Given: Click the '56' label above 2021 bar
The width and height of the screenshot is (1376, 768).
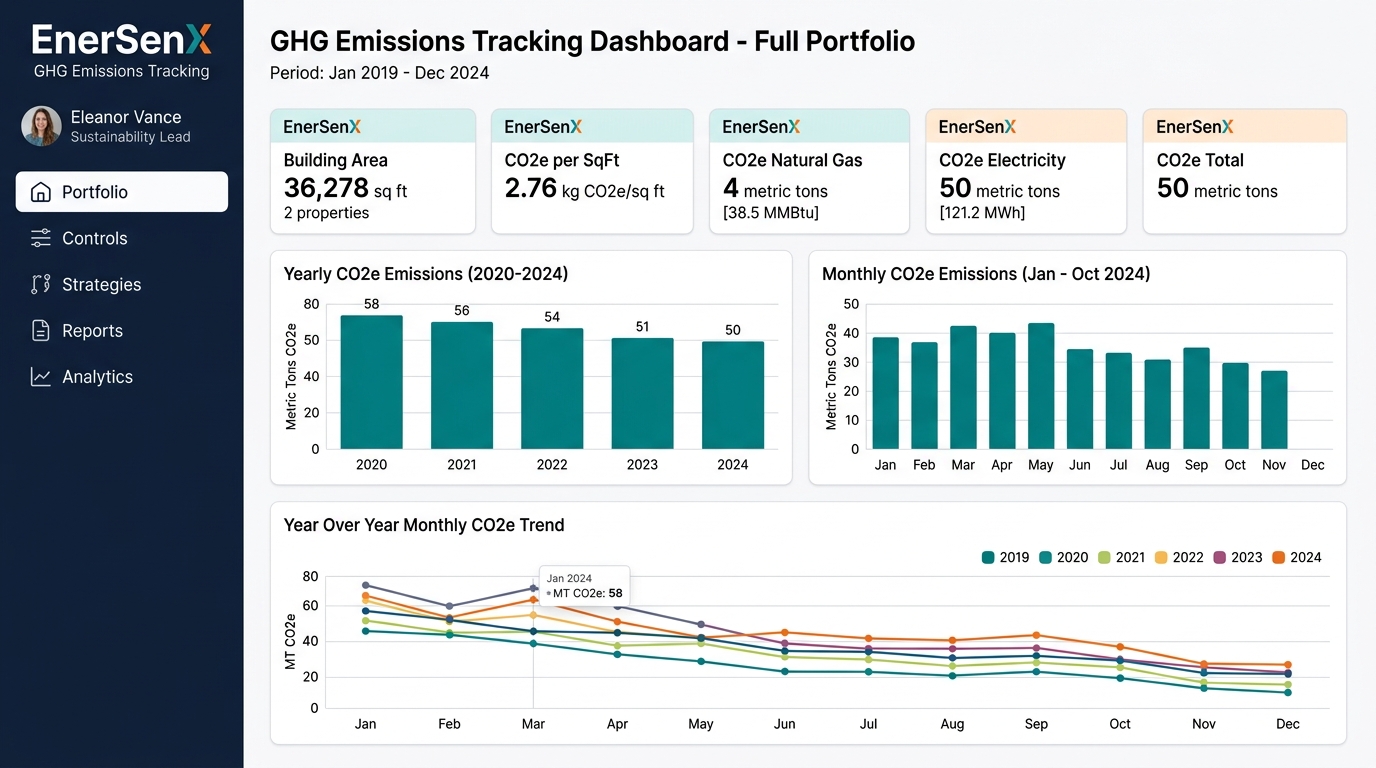Looking at the screenshot, I should point(461,311).
